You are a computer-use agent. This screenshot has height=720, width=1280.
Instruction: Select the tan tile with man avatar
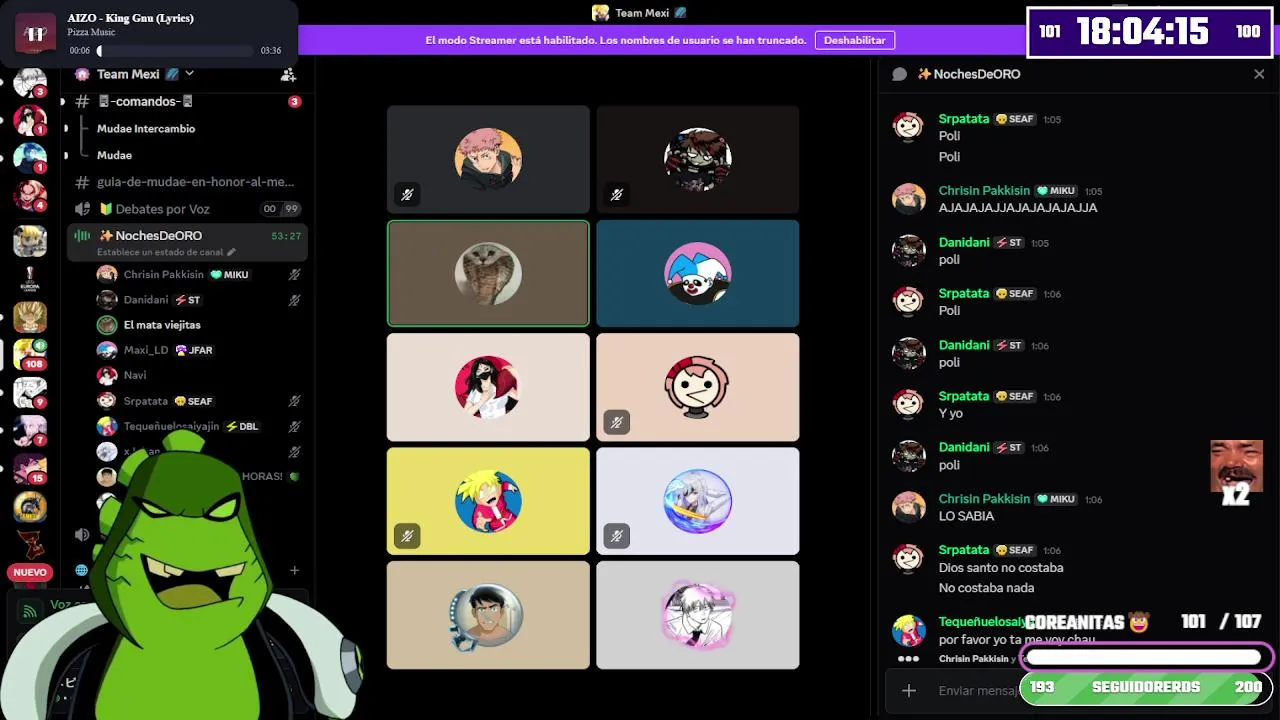[488, 615]
